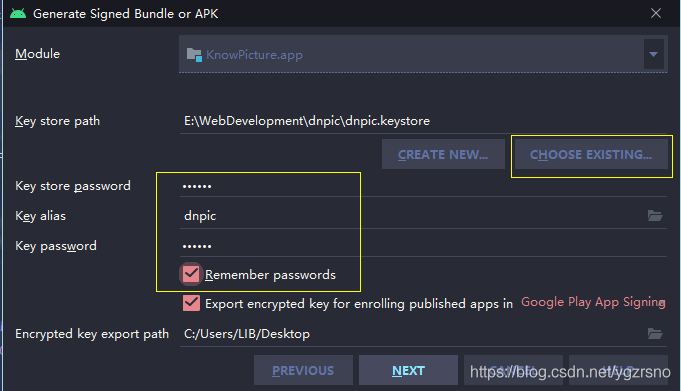Click the Android icon in title bar
The image size is (681, 391).
click(x=18, y=13)
